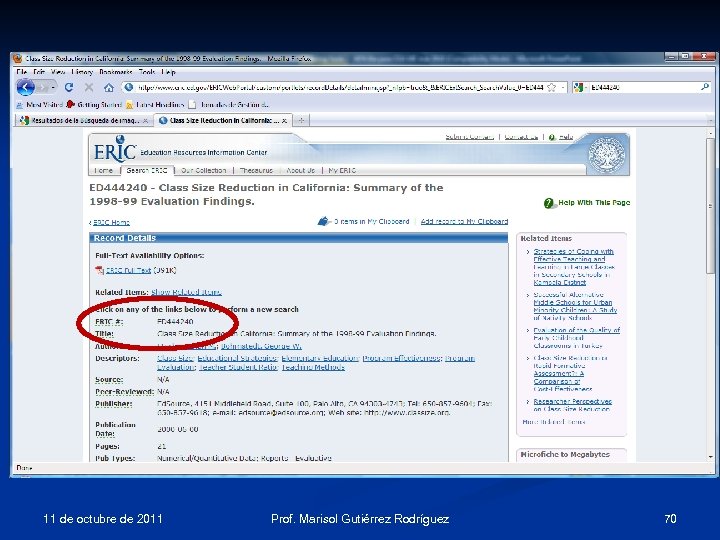
Task: Open the History menu
Action: [83, 72]
